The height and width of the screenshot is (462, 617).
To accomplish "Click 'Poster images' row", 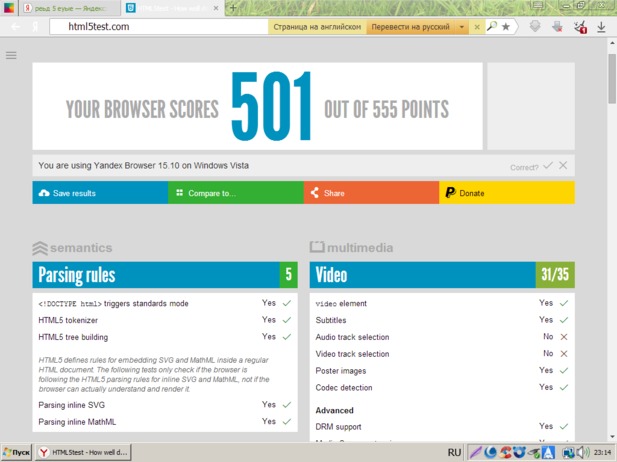I will click(x=442, y=371).
